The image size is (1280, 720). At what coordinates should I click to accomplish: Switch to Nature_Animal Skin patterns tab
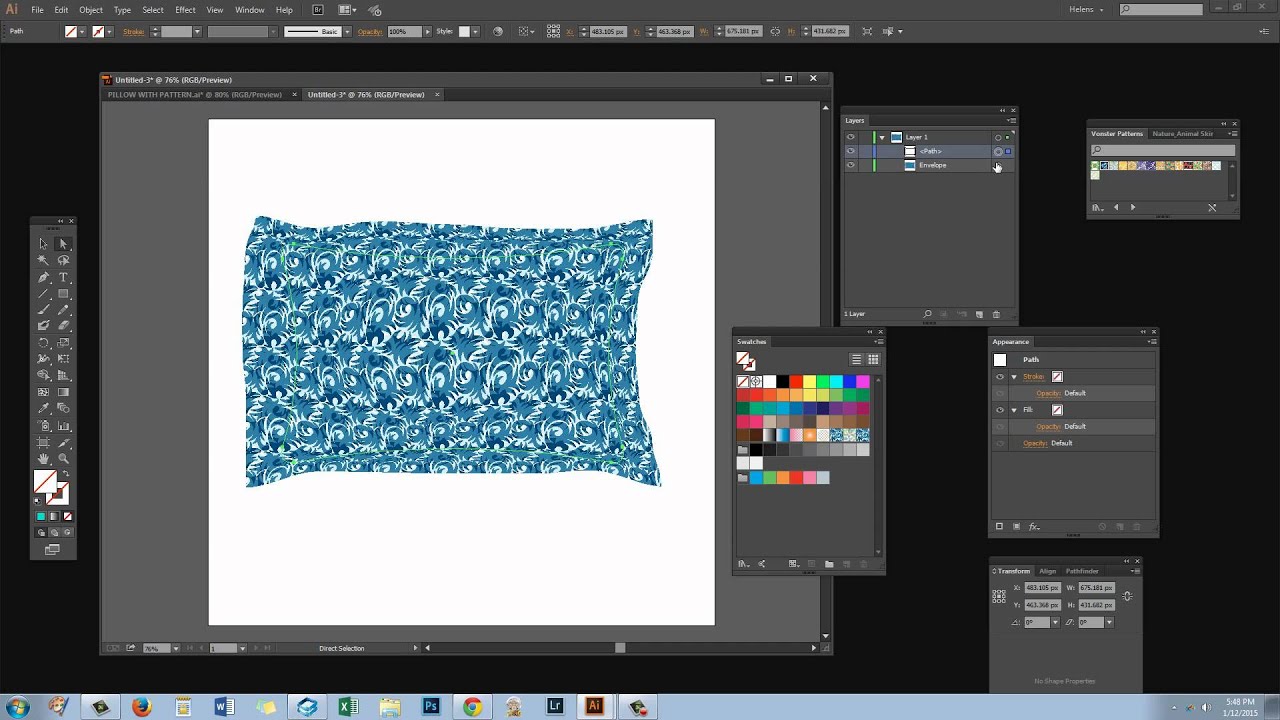click(x=1183, y=133)
